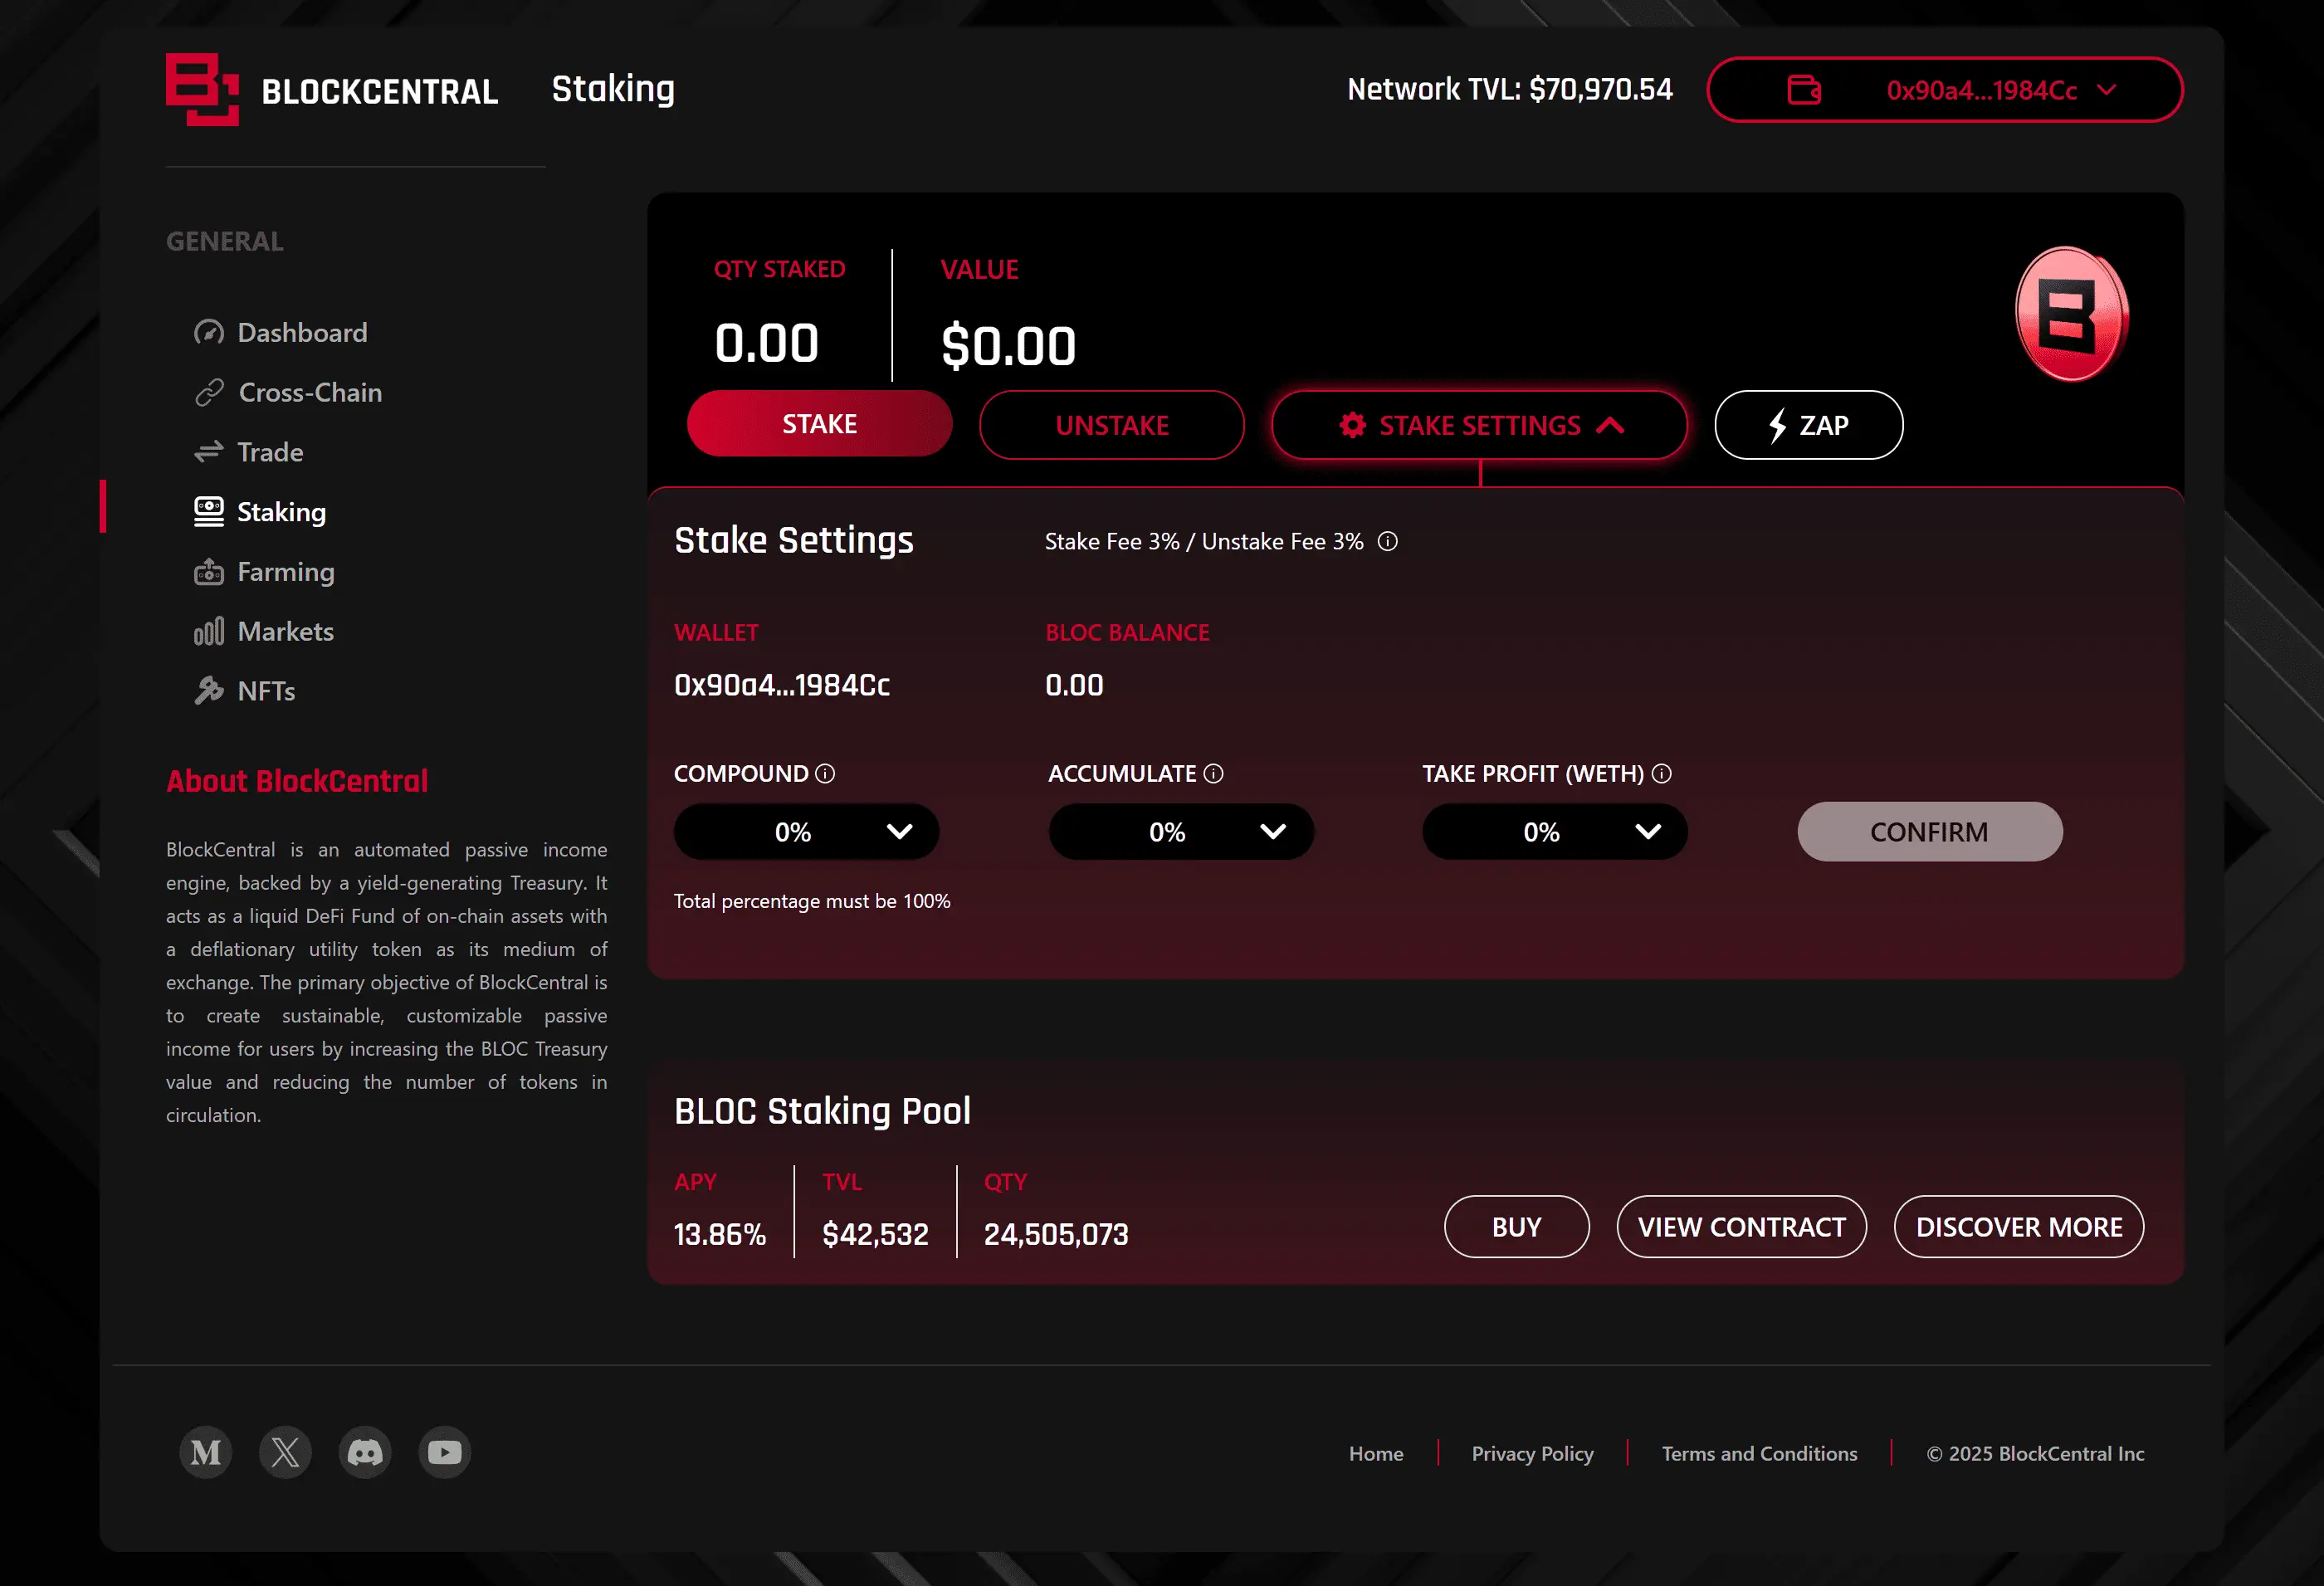Click the NFTs key icon
Image resolution: width=2324 pixels, height=1586 pixels.
209,690
